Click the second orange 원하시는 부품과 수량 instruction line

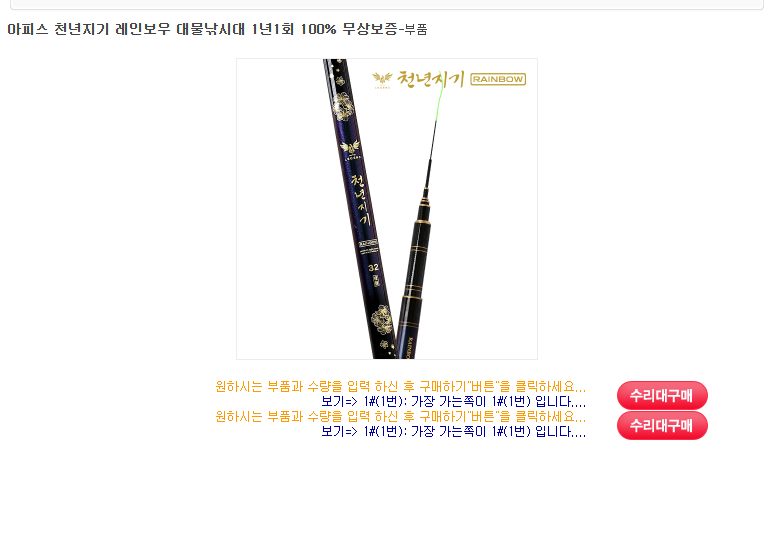click(x=400, y=416)
